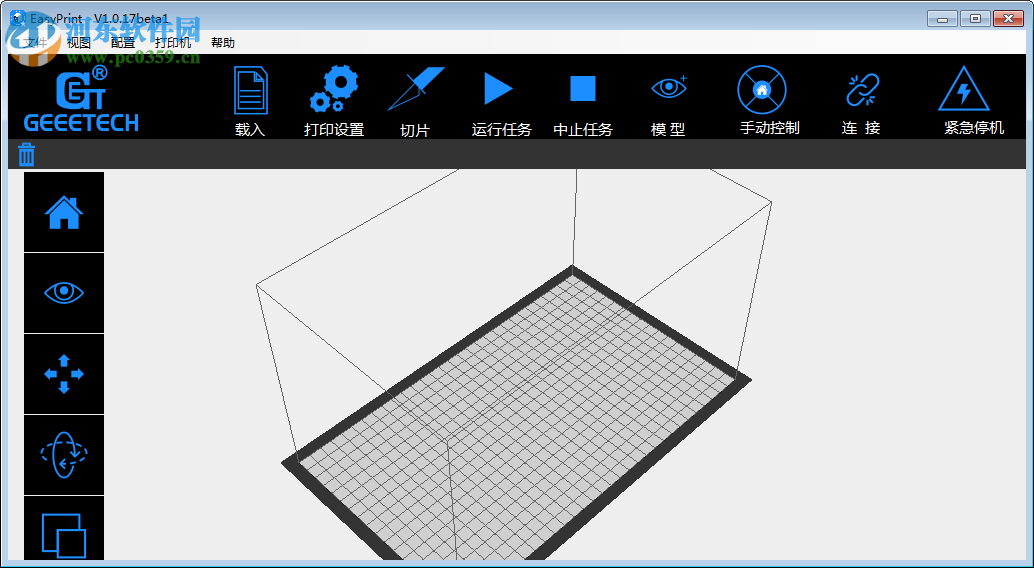Open 打印设置 print settings gears
This screenshot has height=568, width=1034.
(334, 89)
